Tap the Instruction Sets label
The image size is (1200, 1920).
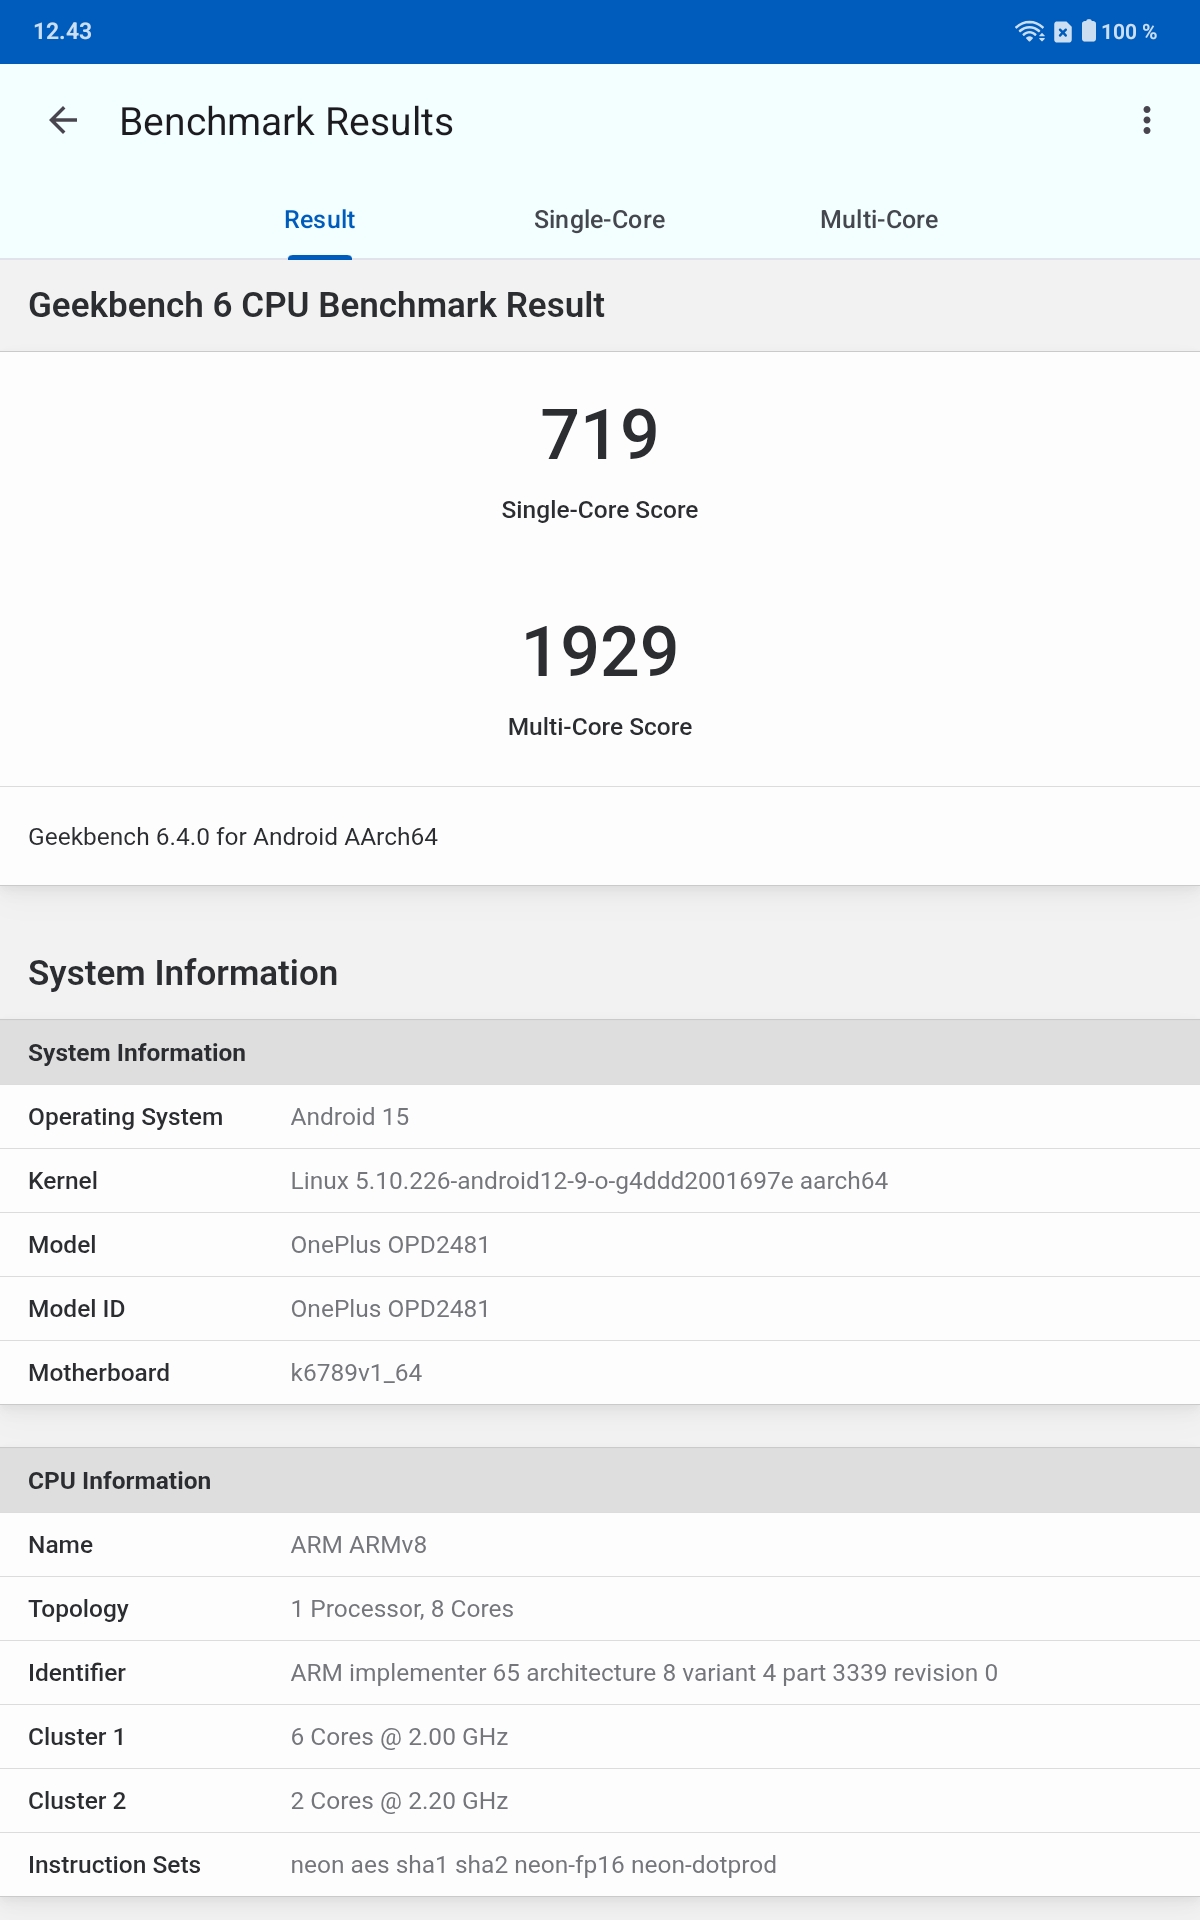pos(115,1865)
